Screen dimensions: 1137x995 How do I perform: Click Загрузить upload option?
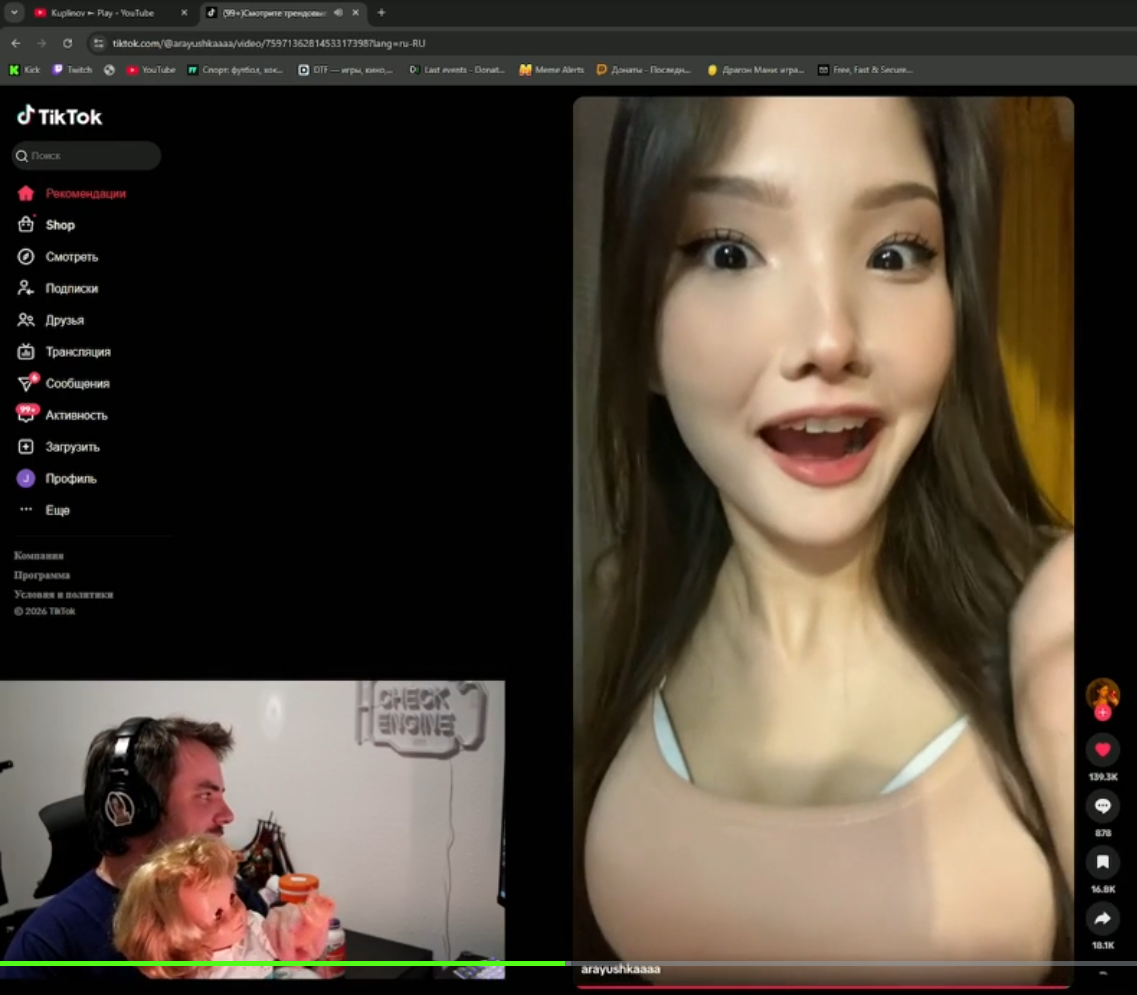[58, 447]
